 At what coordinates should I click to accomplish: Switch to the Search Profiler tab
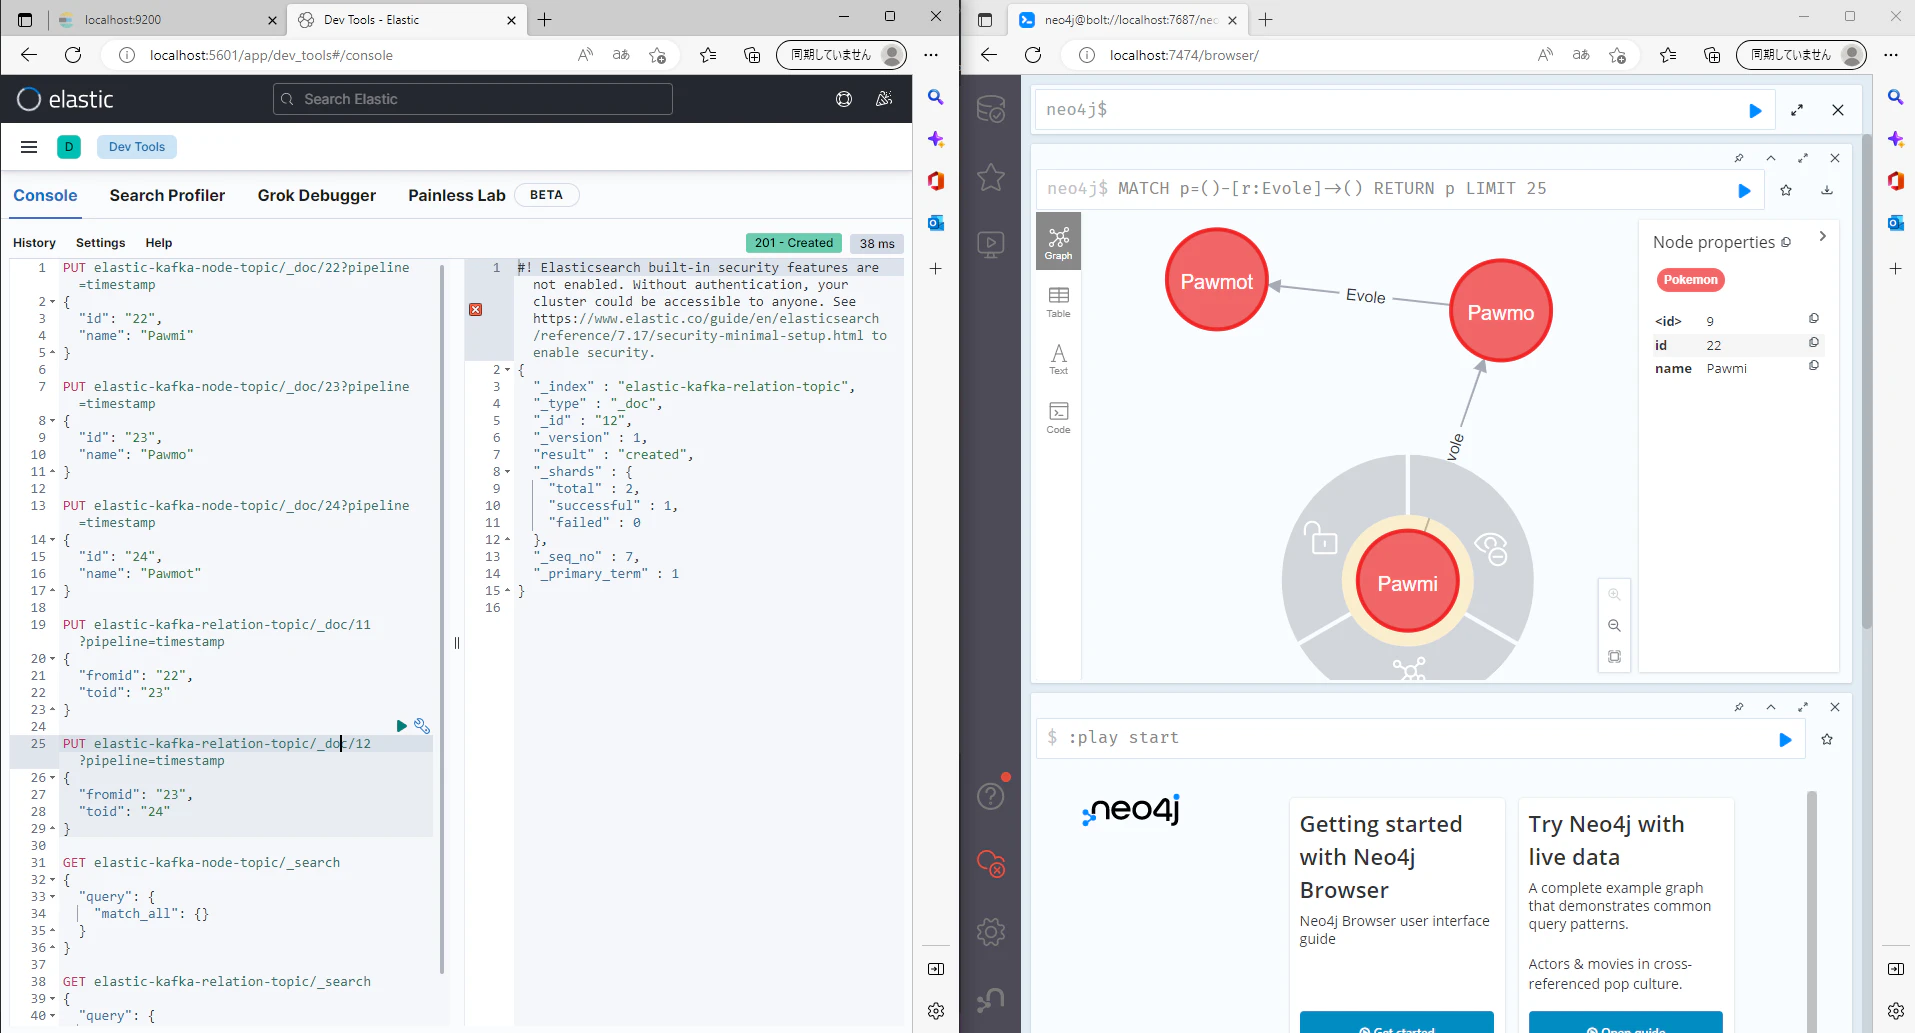click(167, 196)
